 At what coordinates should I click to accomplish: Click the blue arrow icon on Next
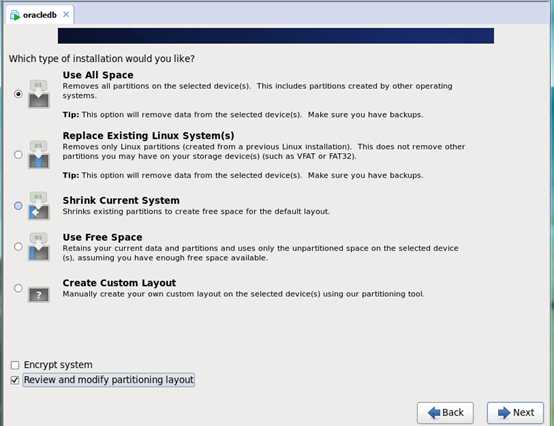click(x=503, y=413)
